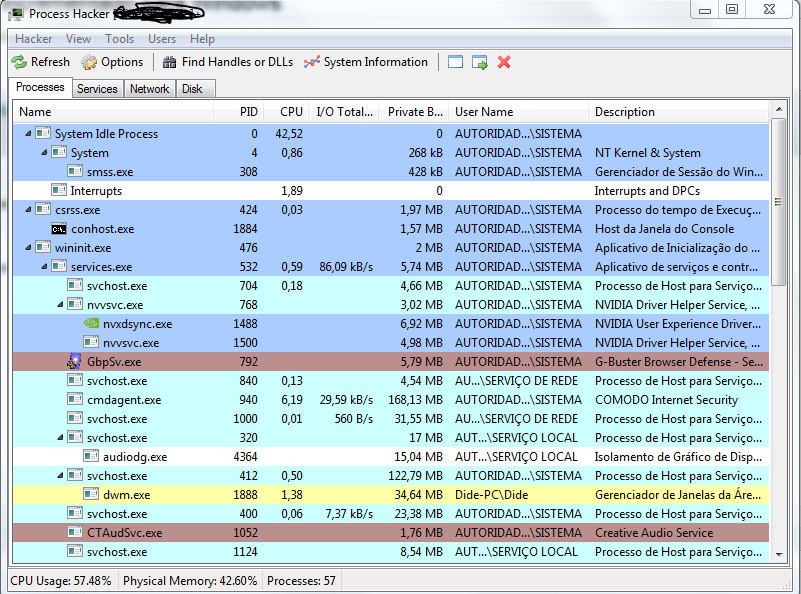
Task: Click the Find Handles or DLLs binoculars icon
Action: (x=169, y=62)
